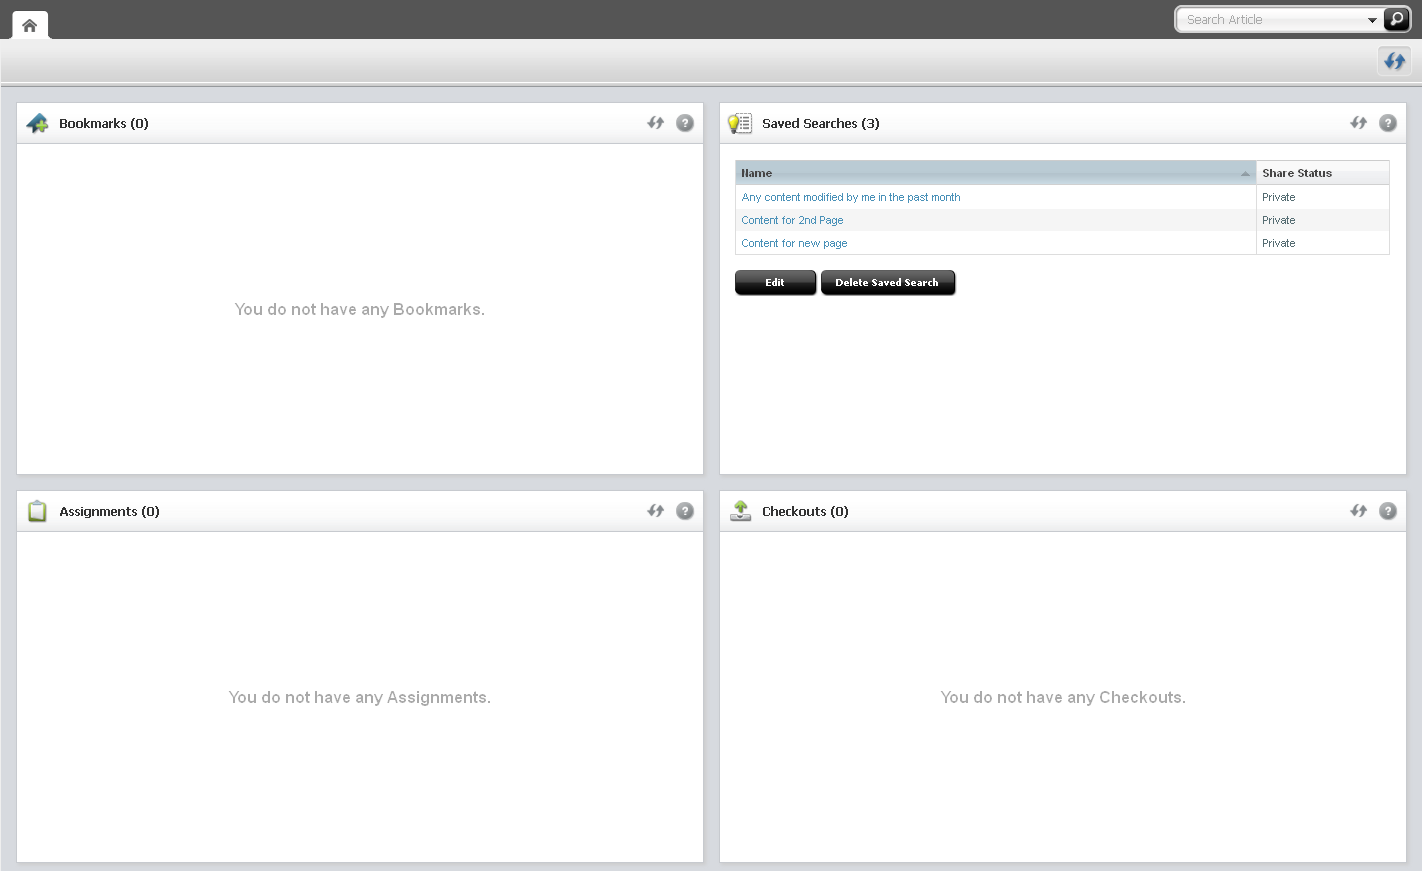Click the Assignments clipboard icon
This screenshot has height=871, width=1422.
[x=38, y=511]
